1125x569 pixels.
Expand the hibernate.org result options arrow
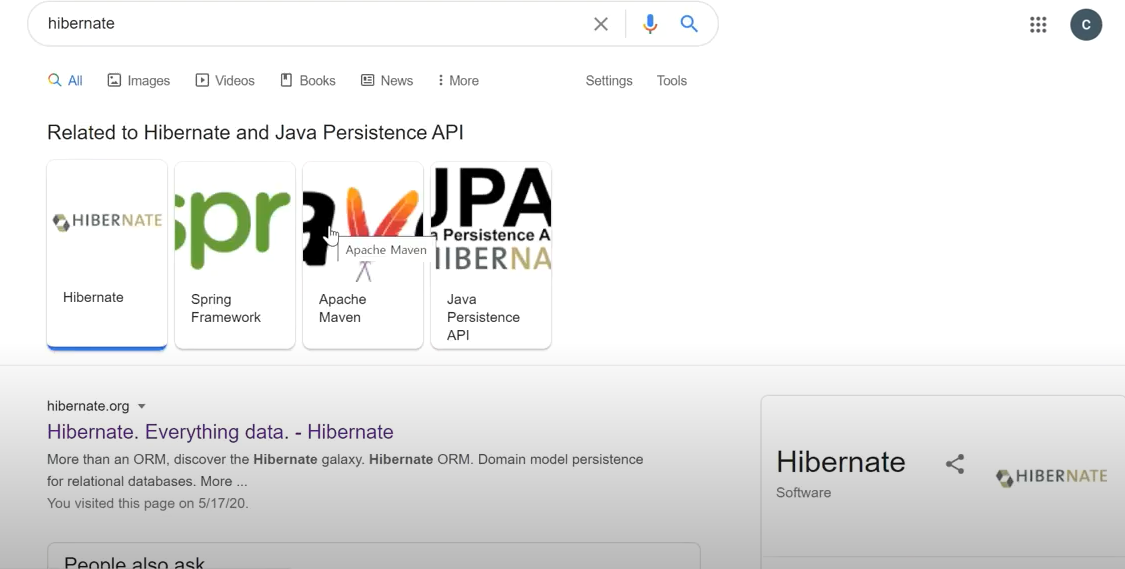click(141, 406)
